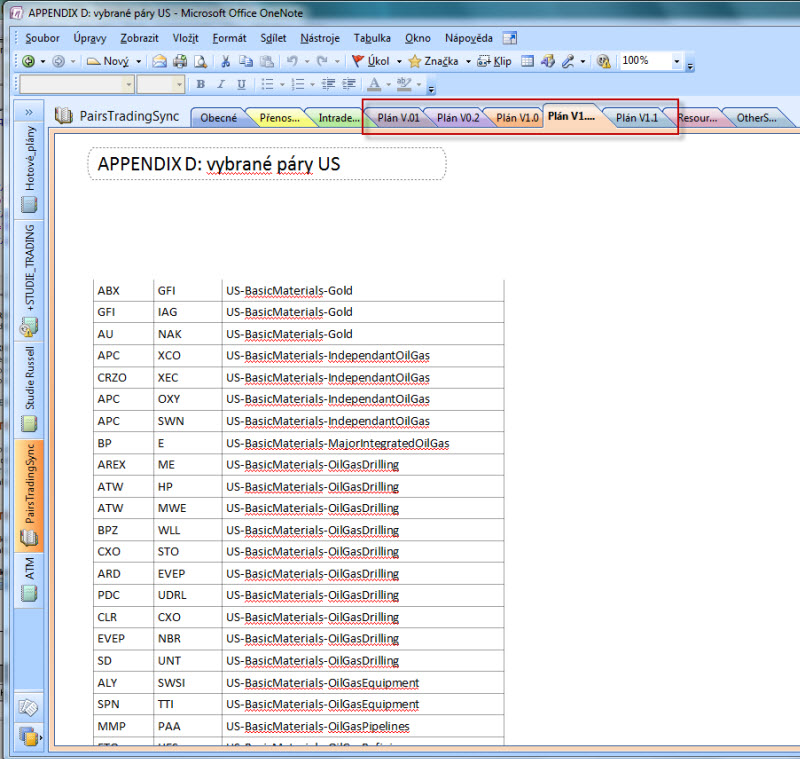This screenshot has height=759, width=800.
Task: Expand the Nový button dropdown arrow
Action: [138, 61]
